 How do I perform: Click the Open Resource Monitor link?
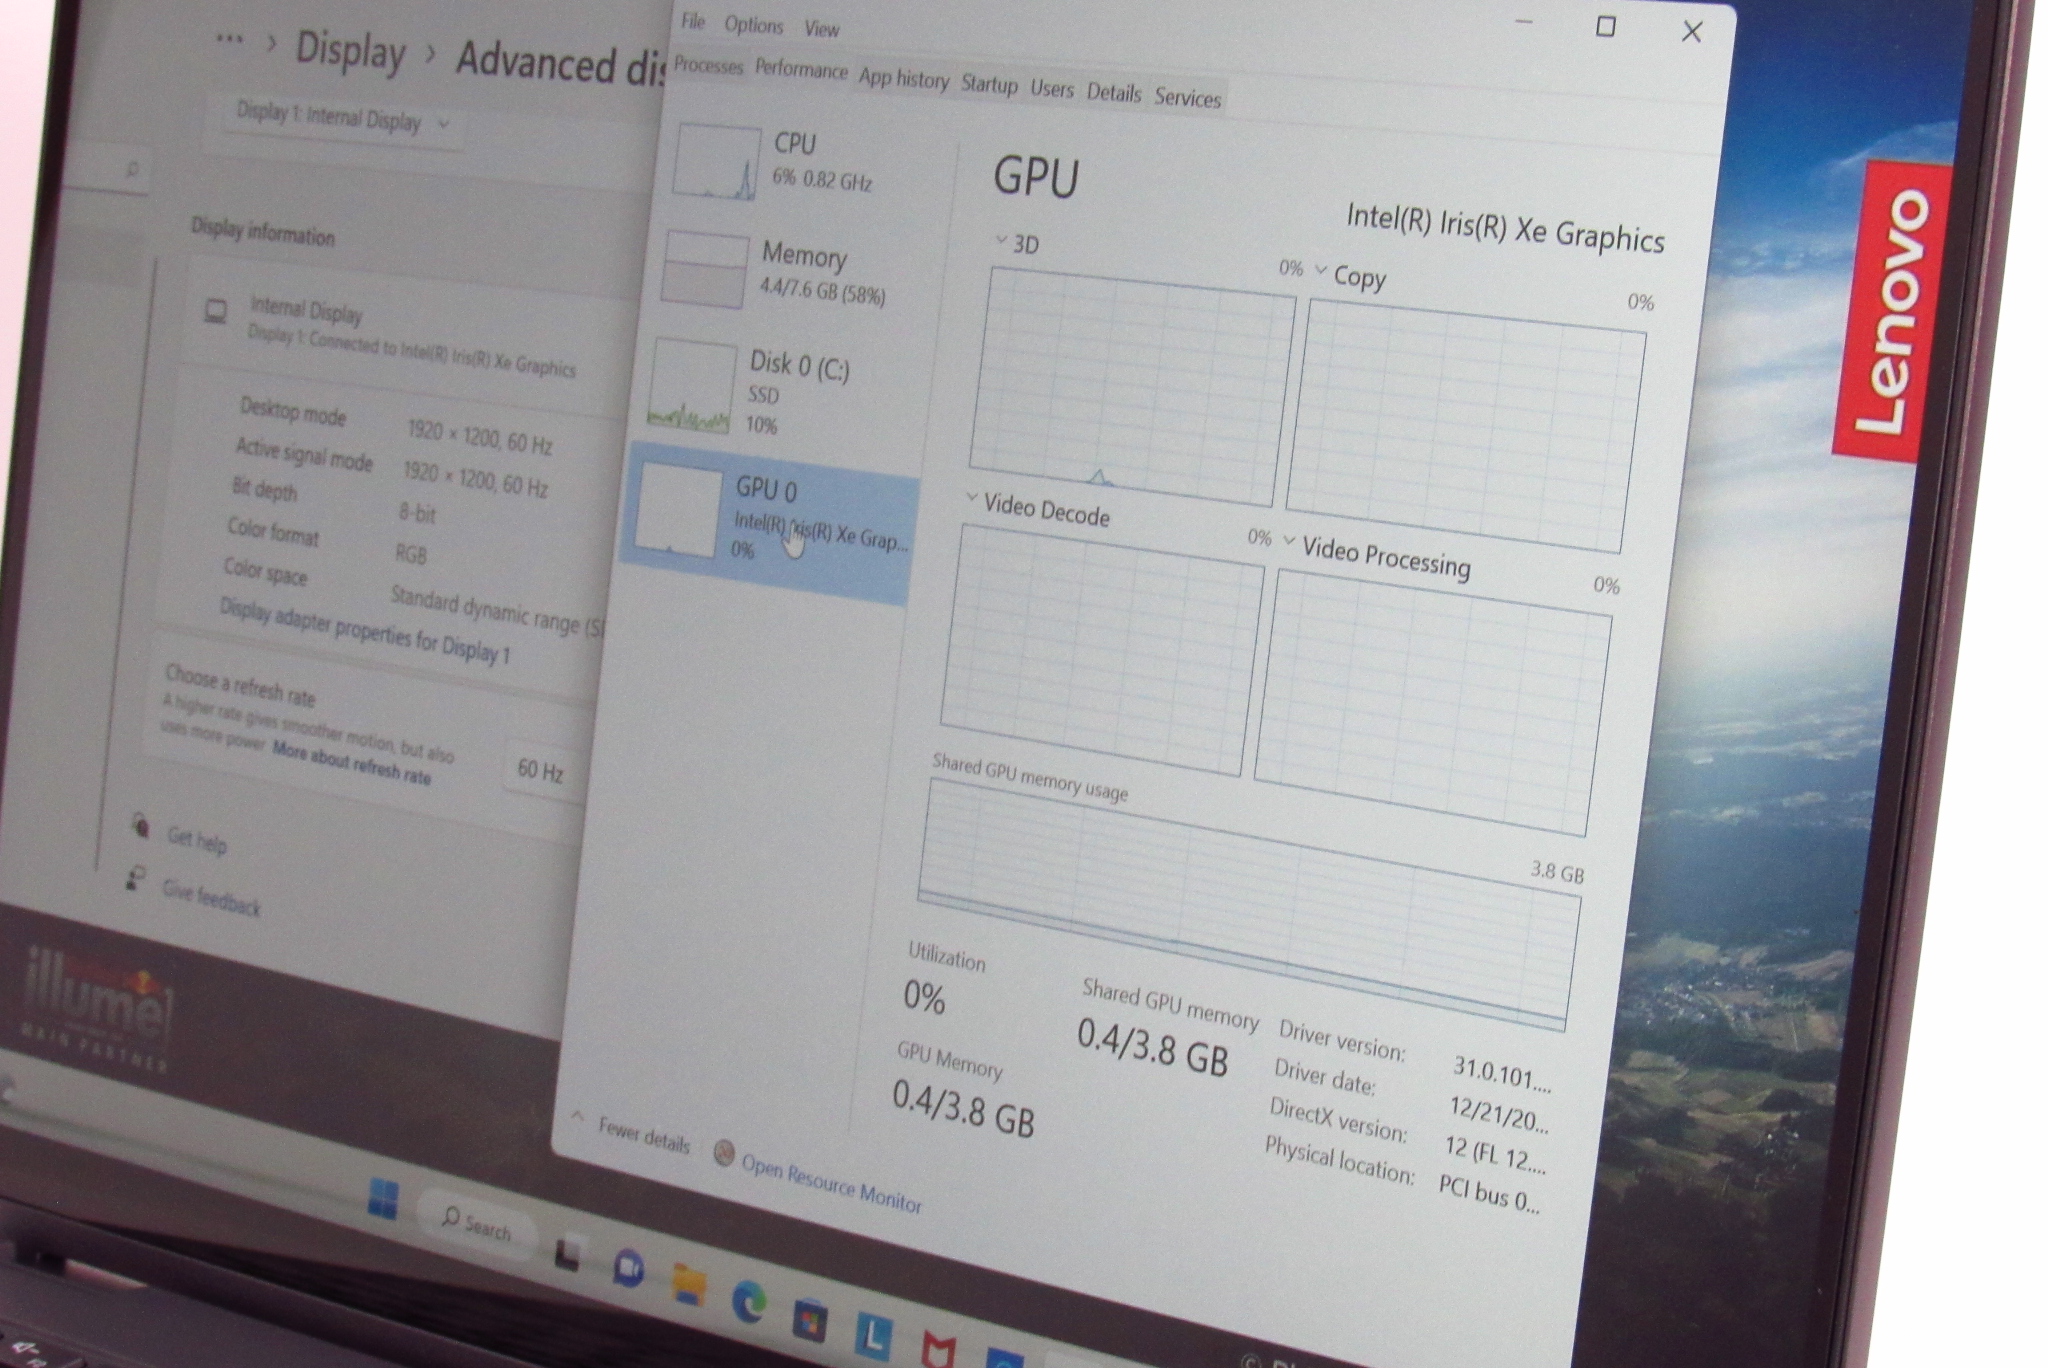coord(830,1182)
